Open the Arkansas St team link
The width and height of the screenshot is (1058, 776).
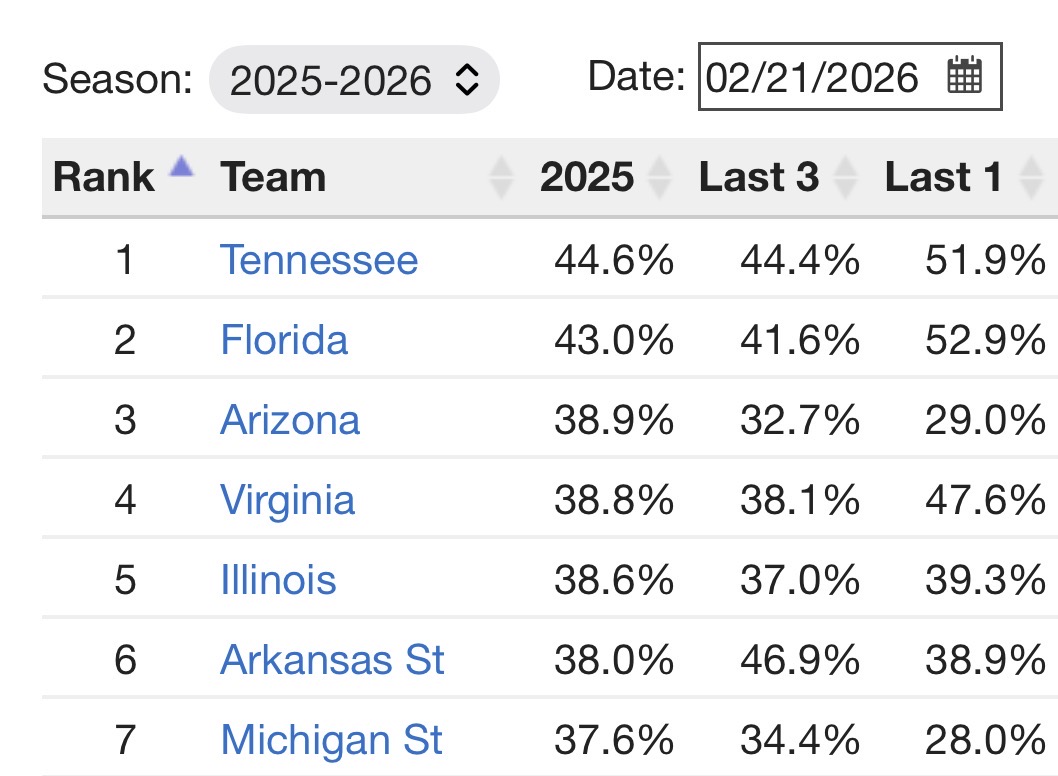click(x=332, y=660)
